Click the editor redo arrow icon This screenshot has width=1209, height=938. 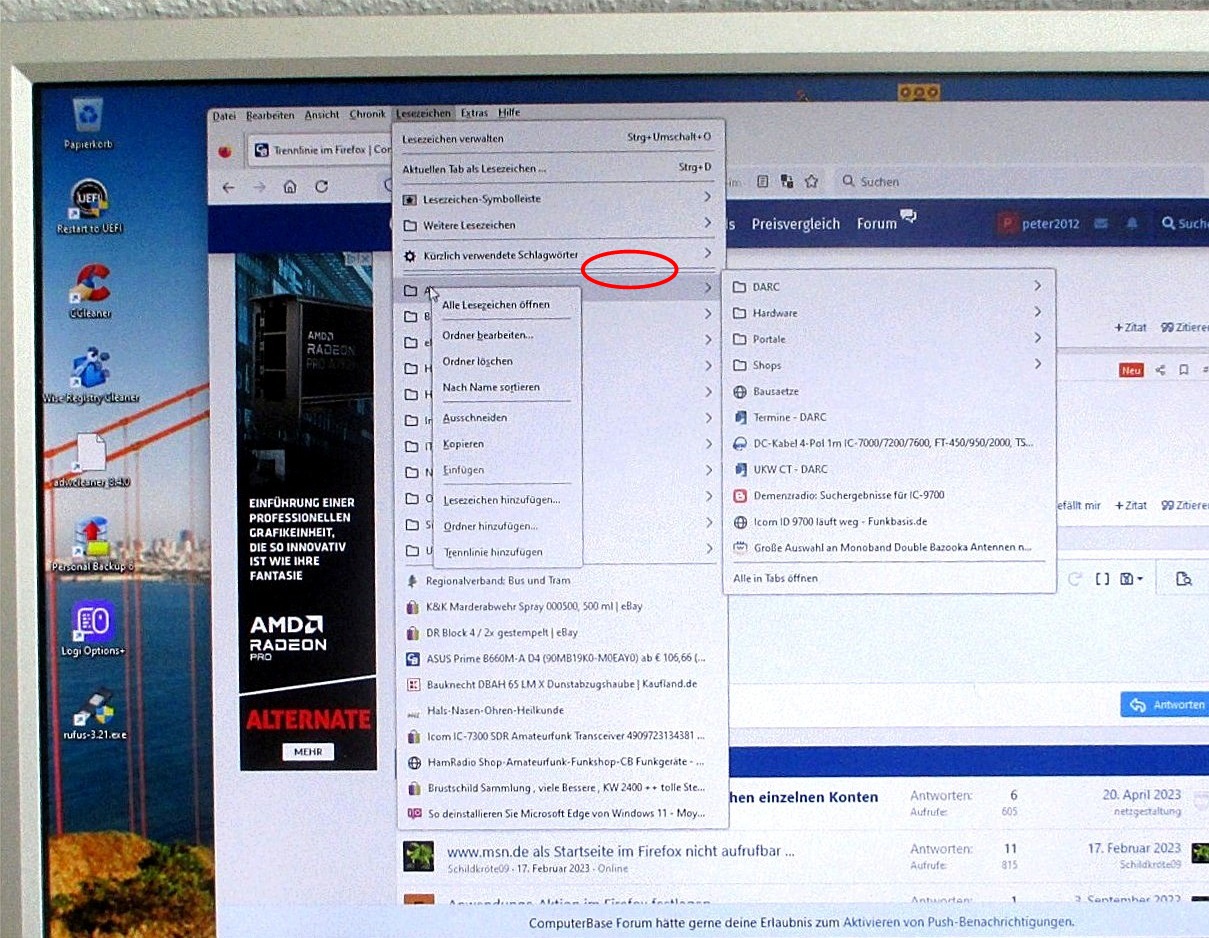pos(1076,578)
